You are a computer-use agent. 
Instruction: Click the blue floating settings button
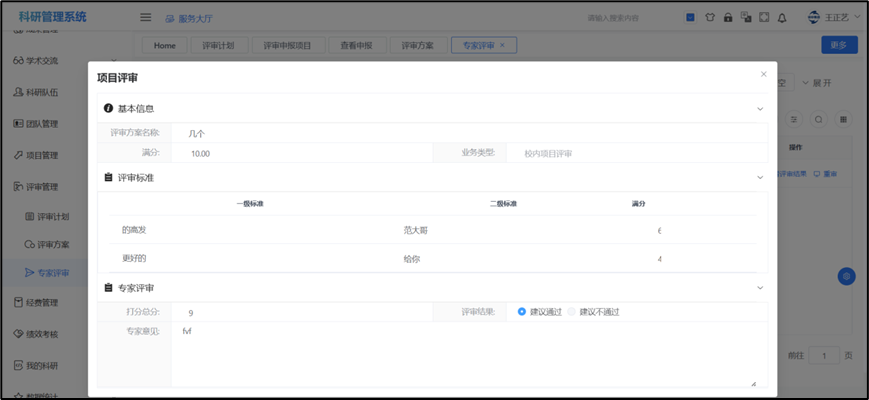[x=846, y=276]
